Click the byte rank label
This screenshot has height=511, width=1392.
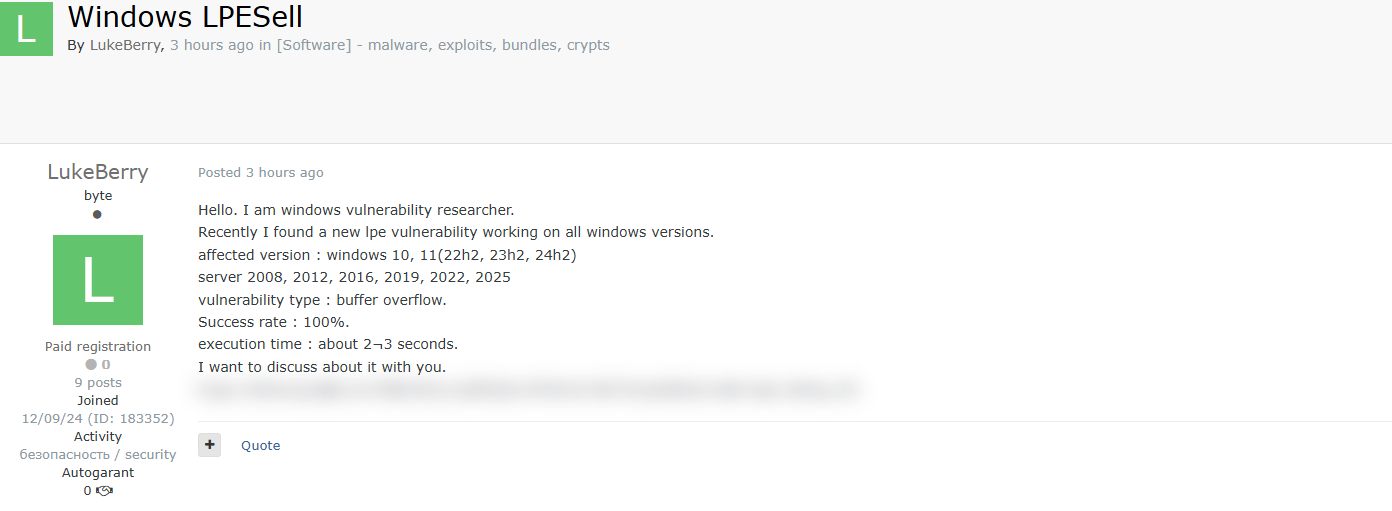[x=98, y=196]
